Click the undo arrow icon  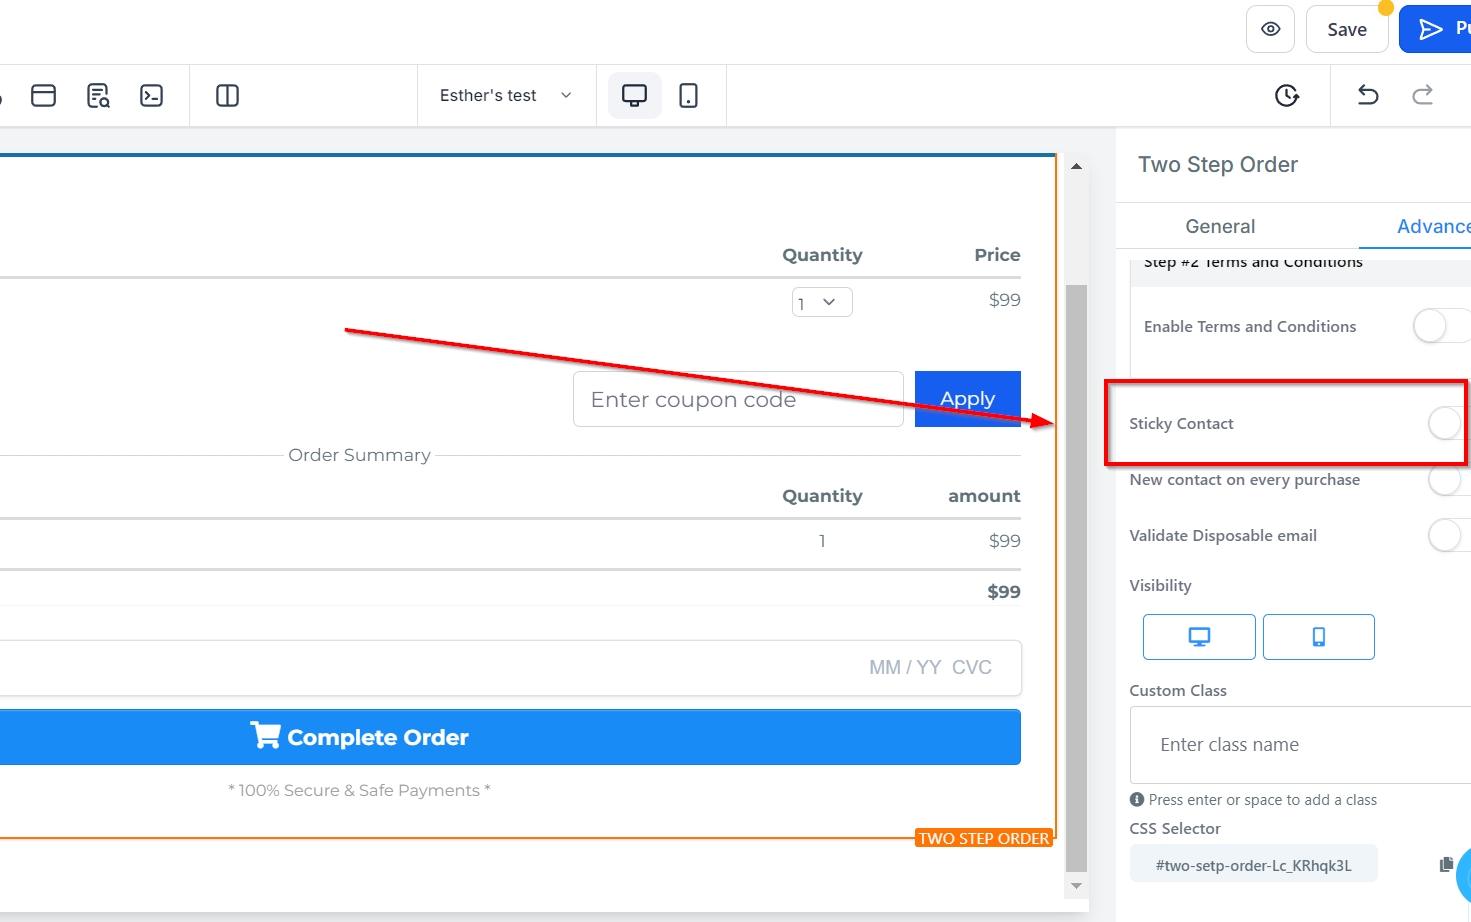tap(1367, 95)
